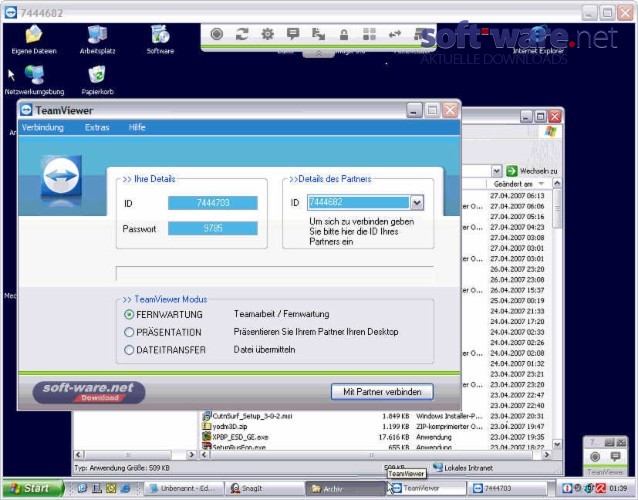Open the gear settings icon in remote toolbar

click(x=267, y=34)
